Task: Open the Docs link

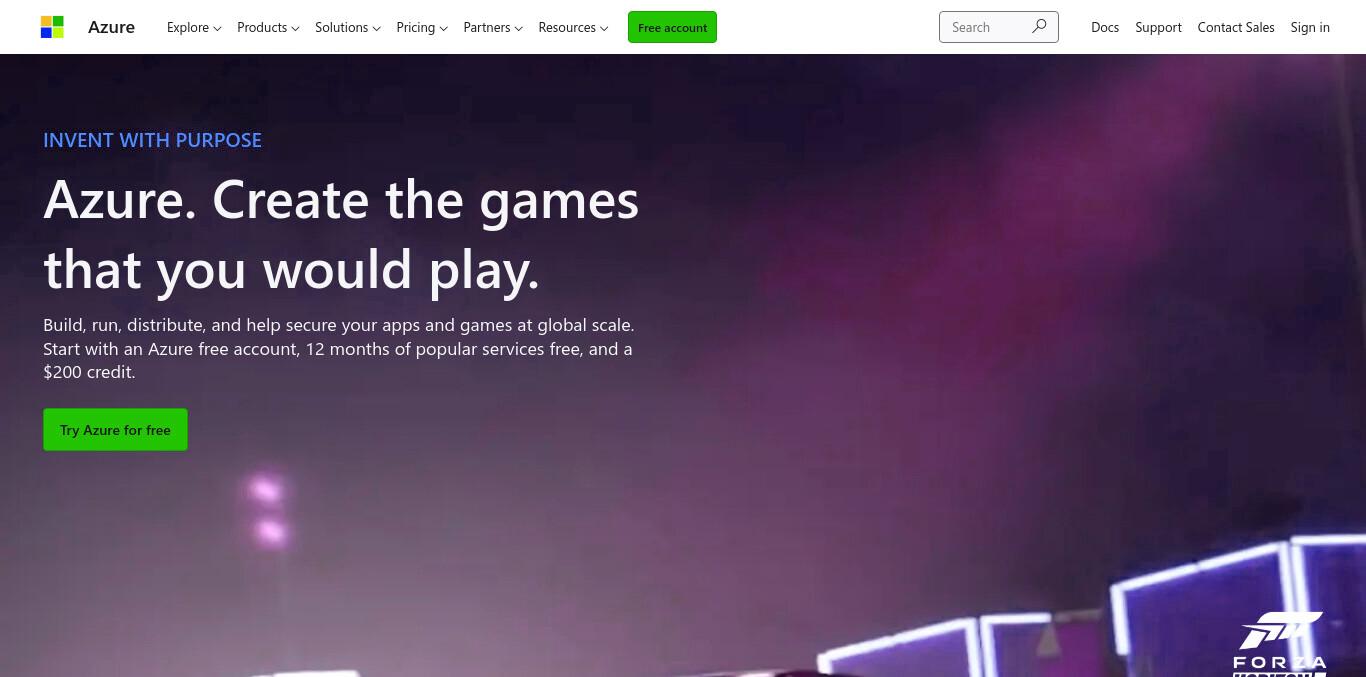Action: coord(1105,27)
